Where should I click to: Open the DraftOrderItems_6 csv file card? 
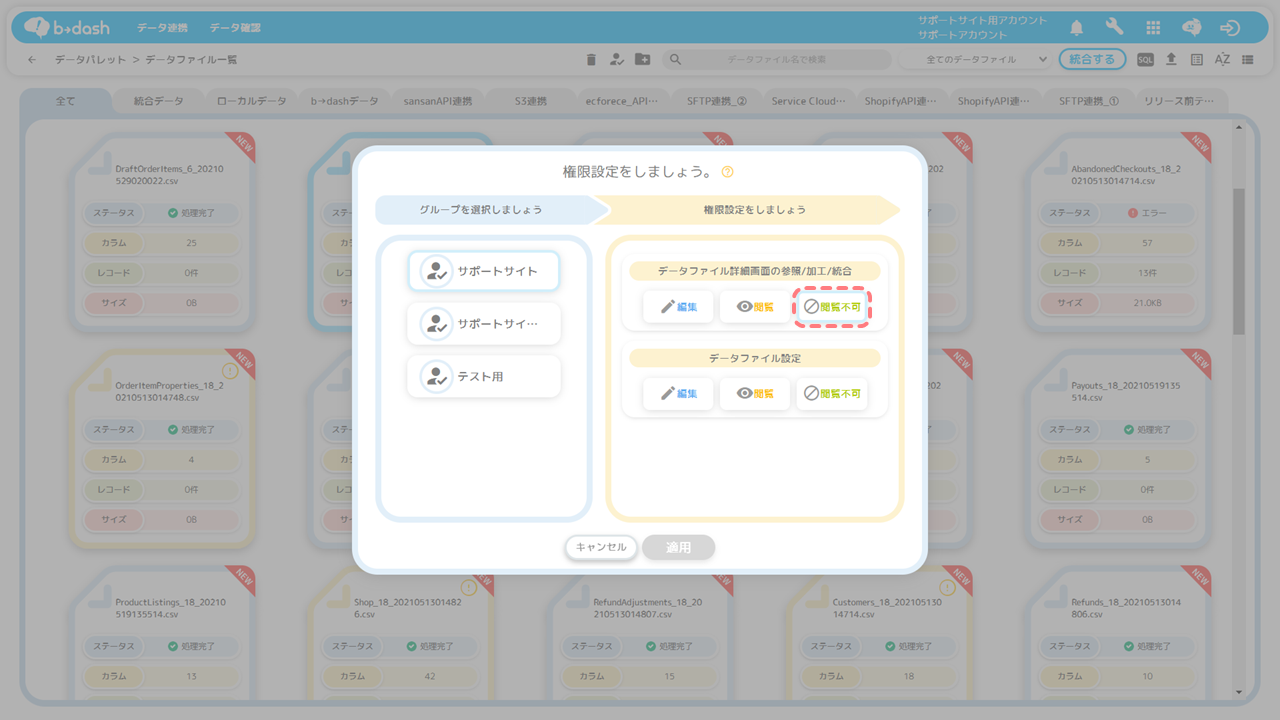pos(161,232)
